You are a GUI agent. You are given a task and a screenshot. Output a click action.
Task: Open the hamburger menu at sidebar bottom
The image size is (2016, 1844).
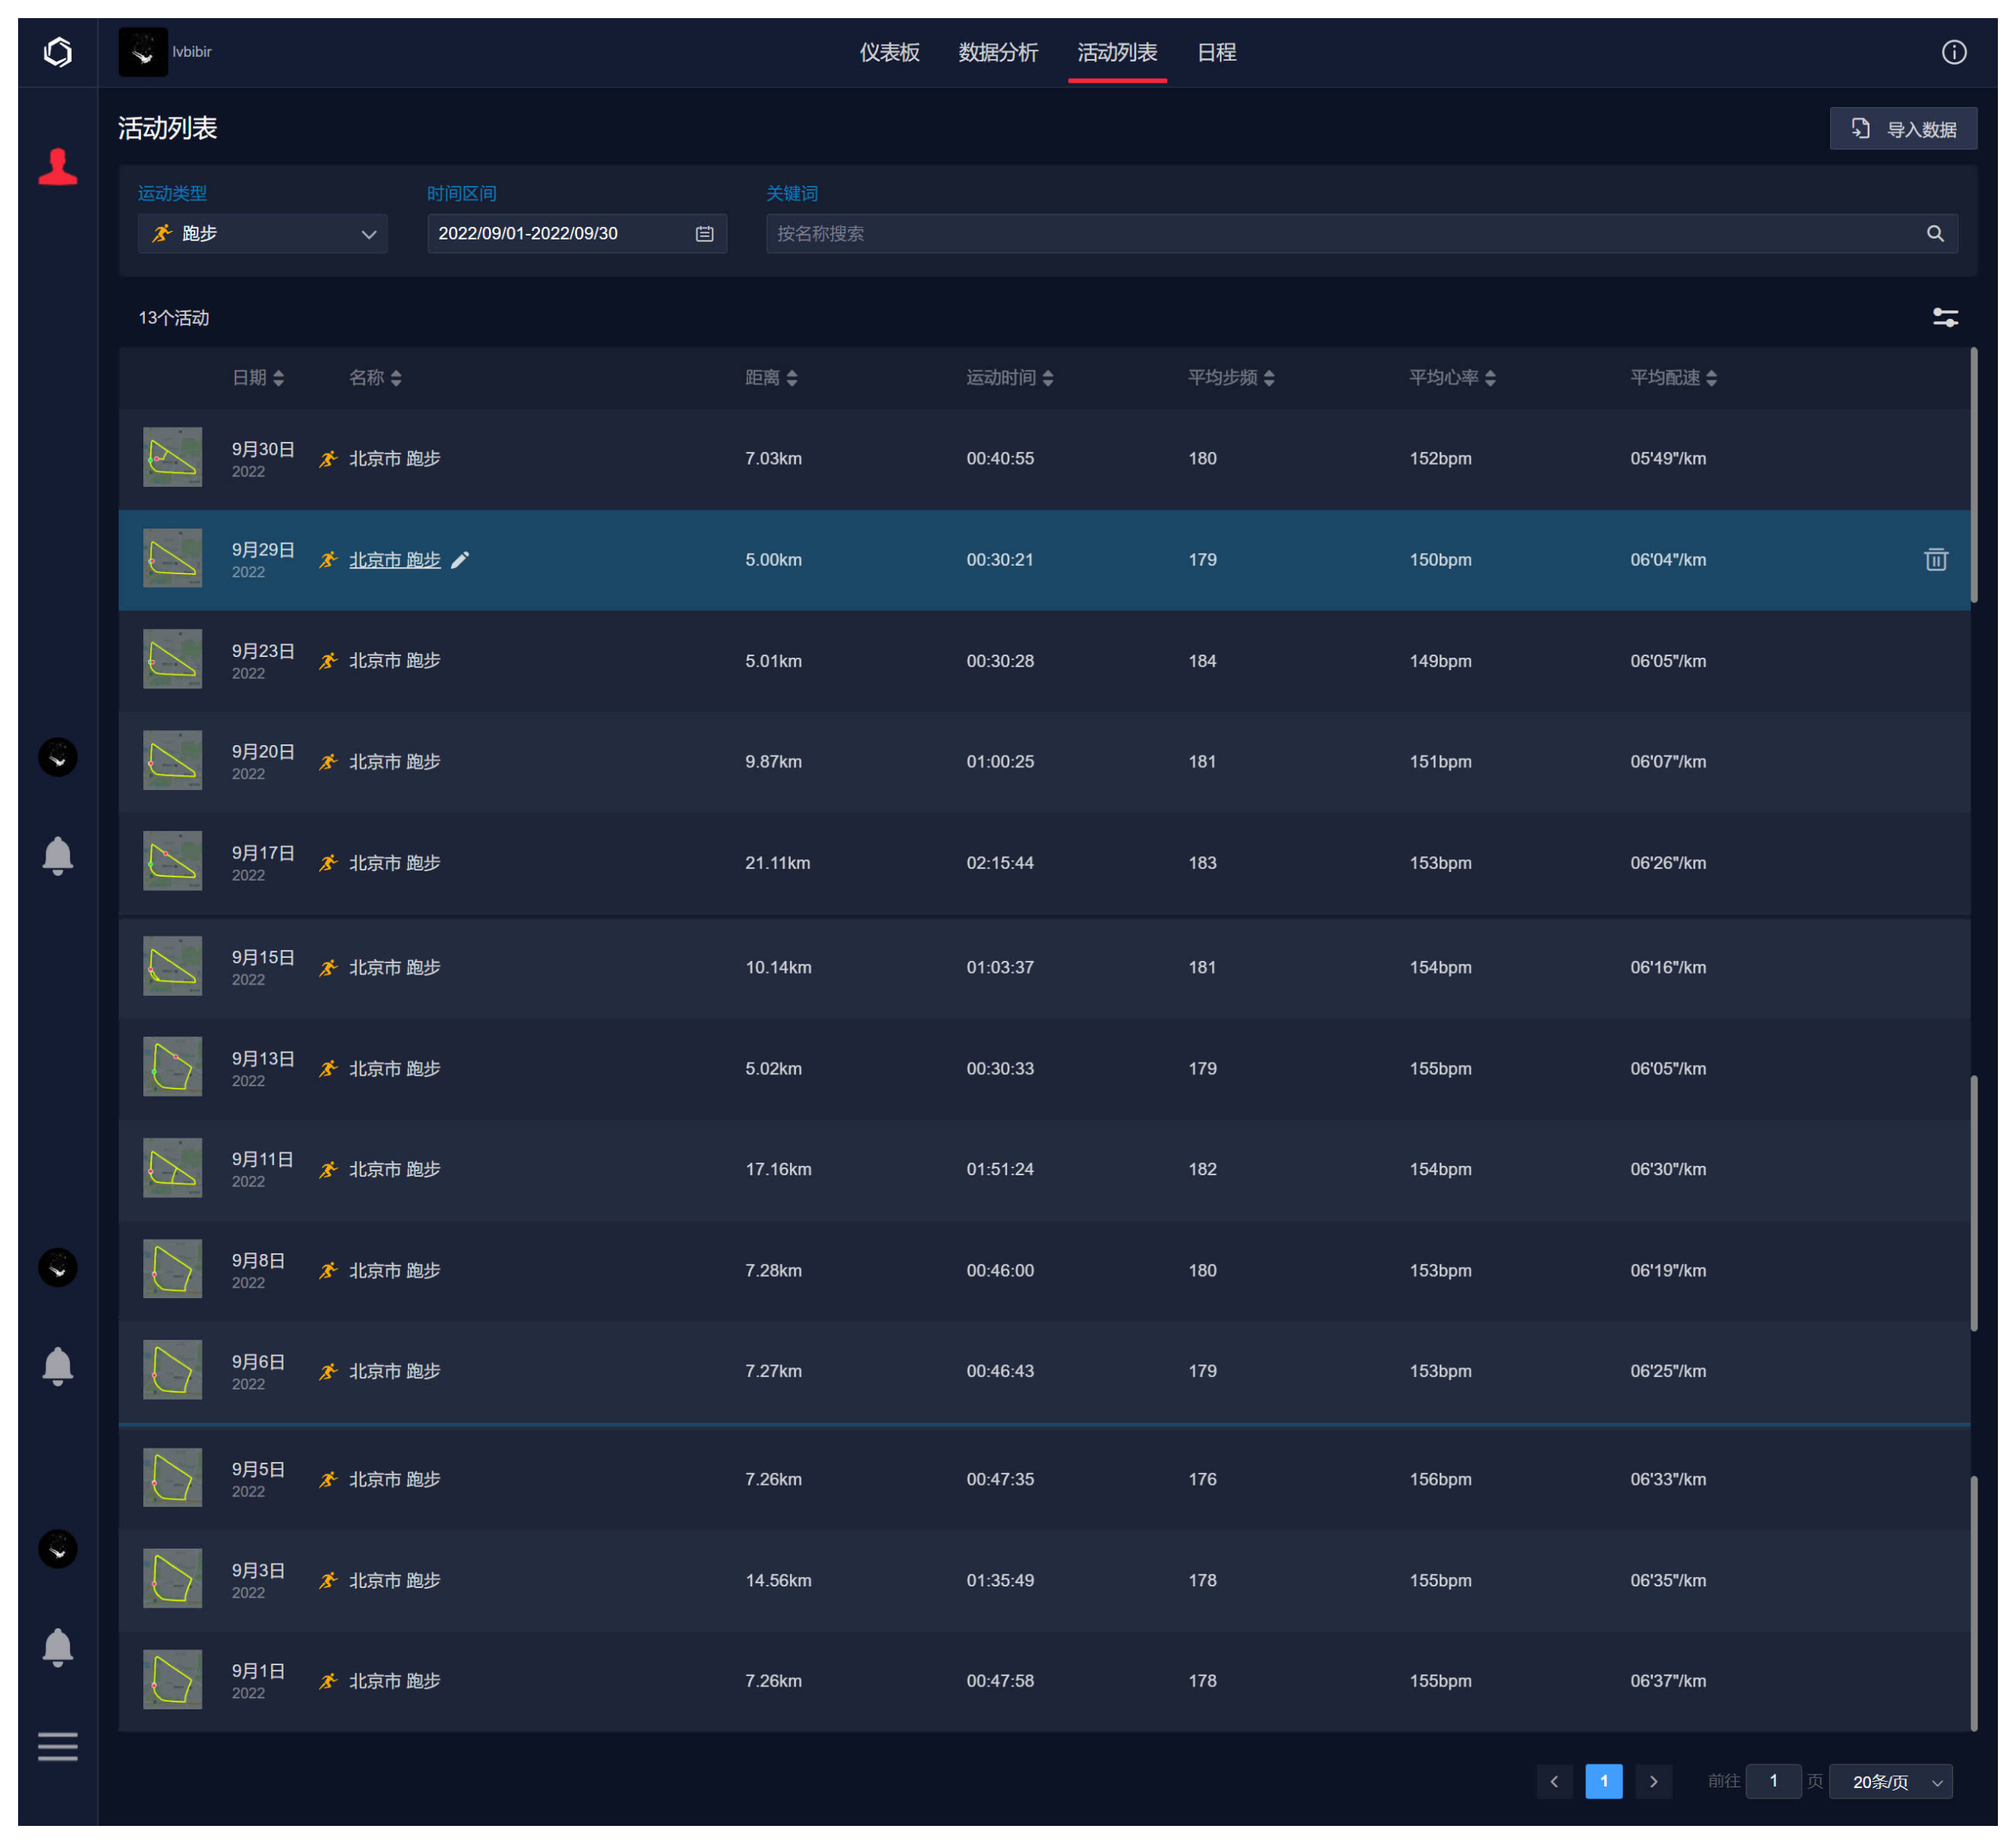pyautogui.click(x=57, y=1746)
